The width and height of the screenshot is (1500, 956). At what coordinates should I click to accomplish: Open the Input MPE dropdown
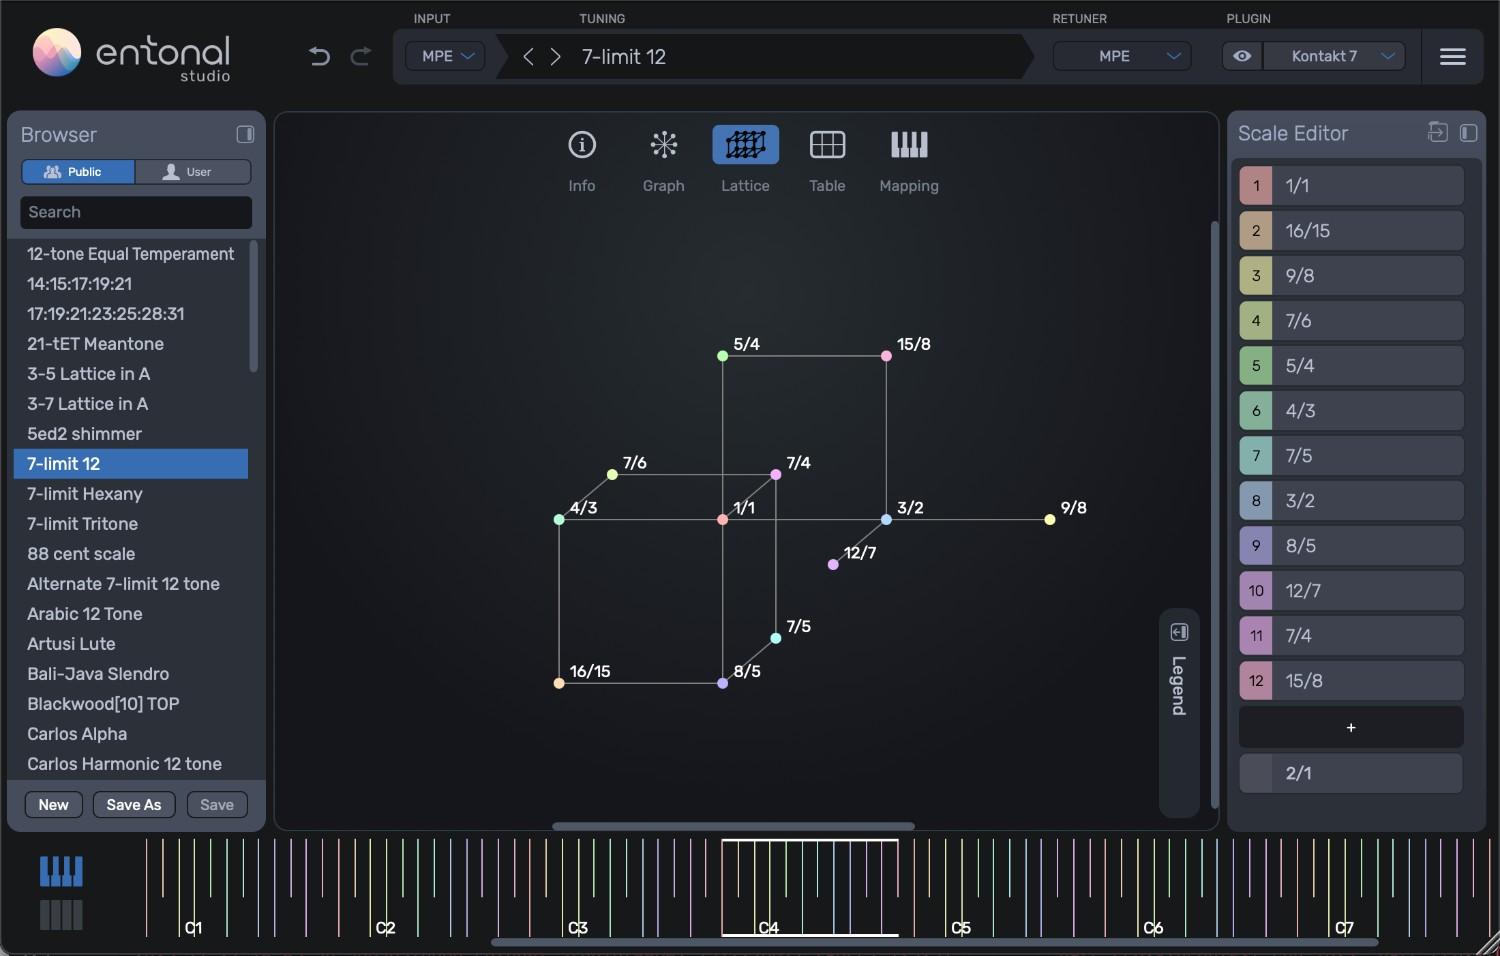(x=444, y=56)
